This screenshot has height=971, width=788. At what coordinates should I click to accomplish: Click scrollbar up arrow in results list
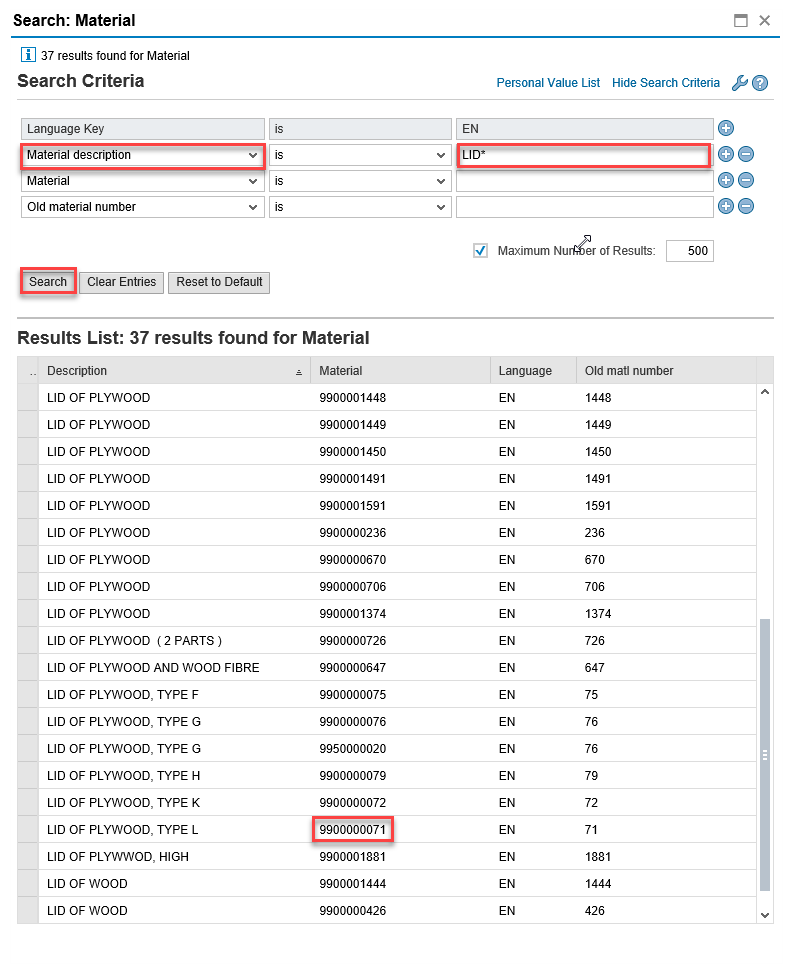pyautogui.click(x=765, y=392)
